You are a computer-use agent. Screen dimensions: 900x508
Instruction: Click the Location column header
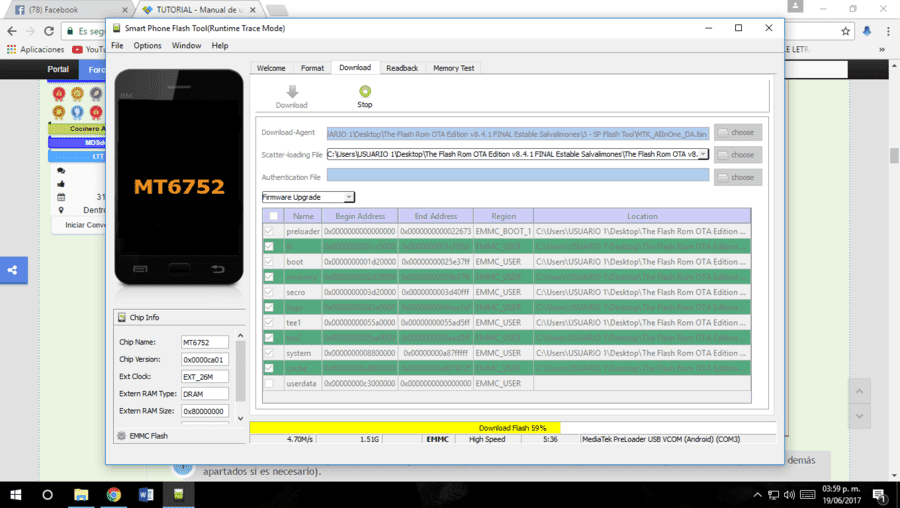click(642, 216)
